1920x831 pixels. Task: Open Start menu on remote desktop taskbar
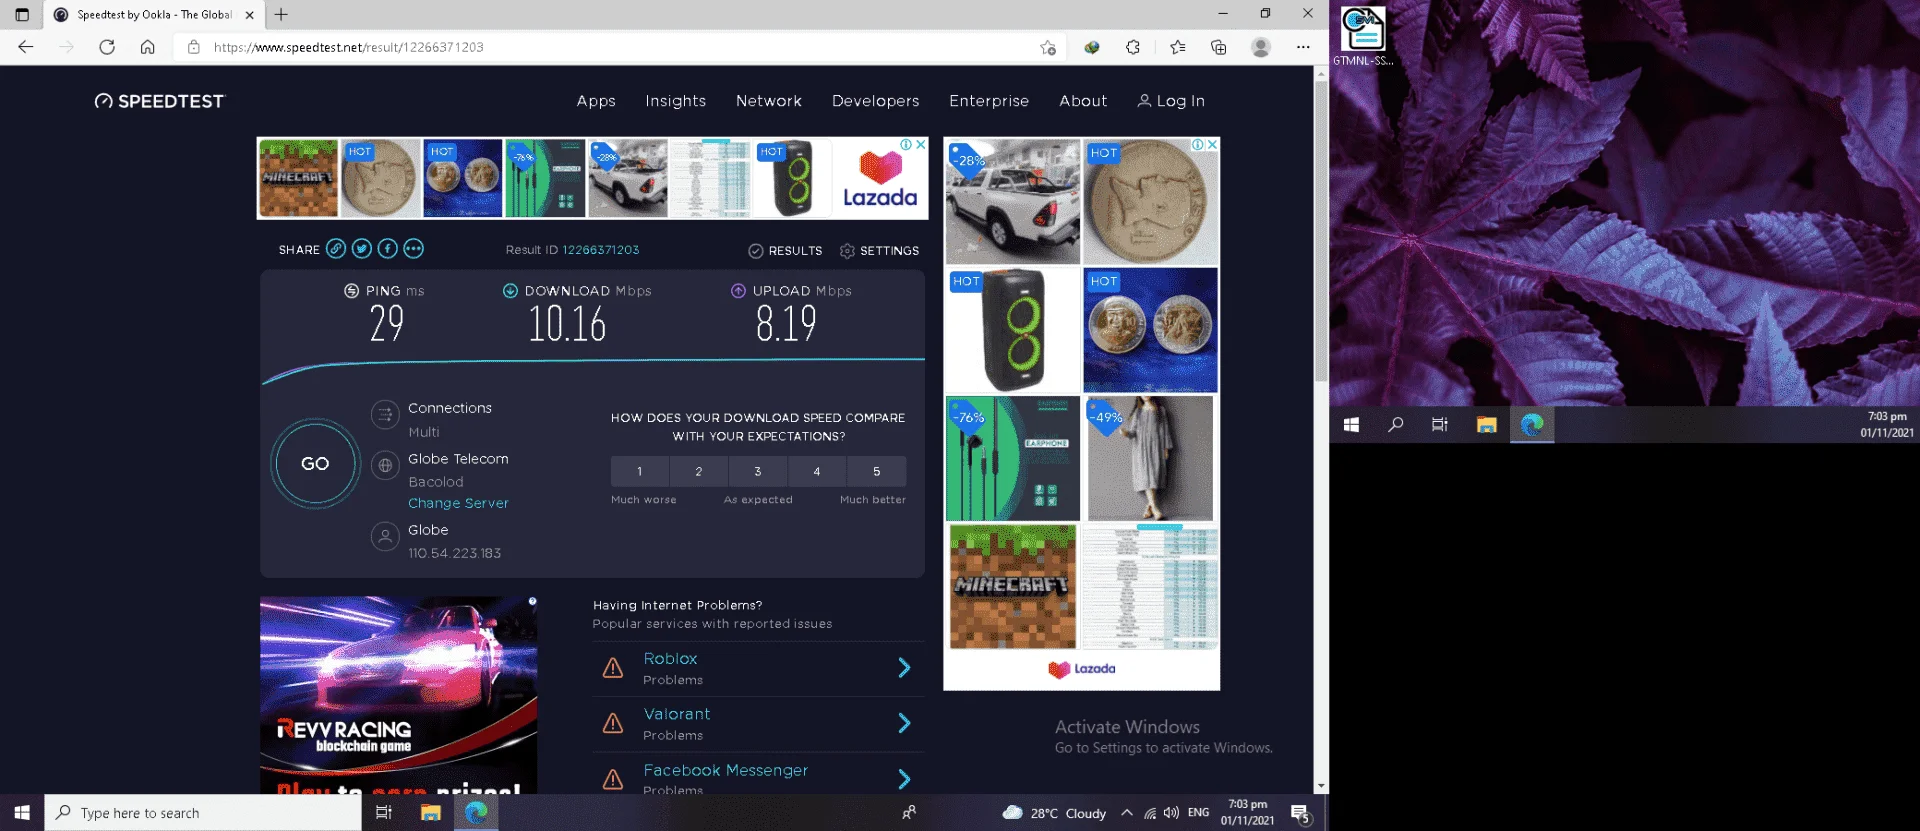point(1351,425)
